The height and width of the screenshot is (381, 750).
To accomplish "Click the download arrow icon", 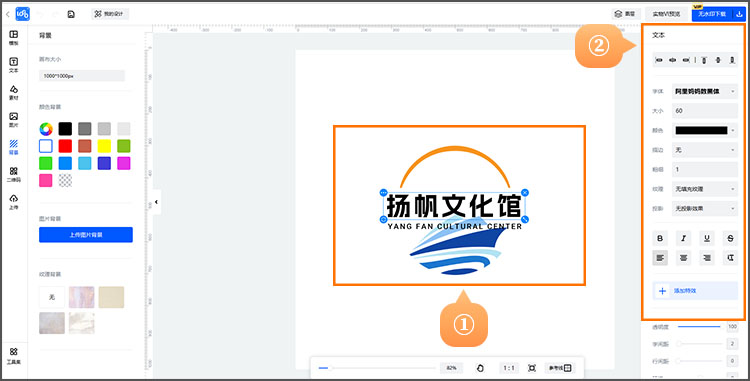I will 739,14.
